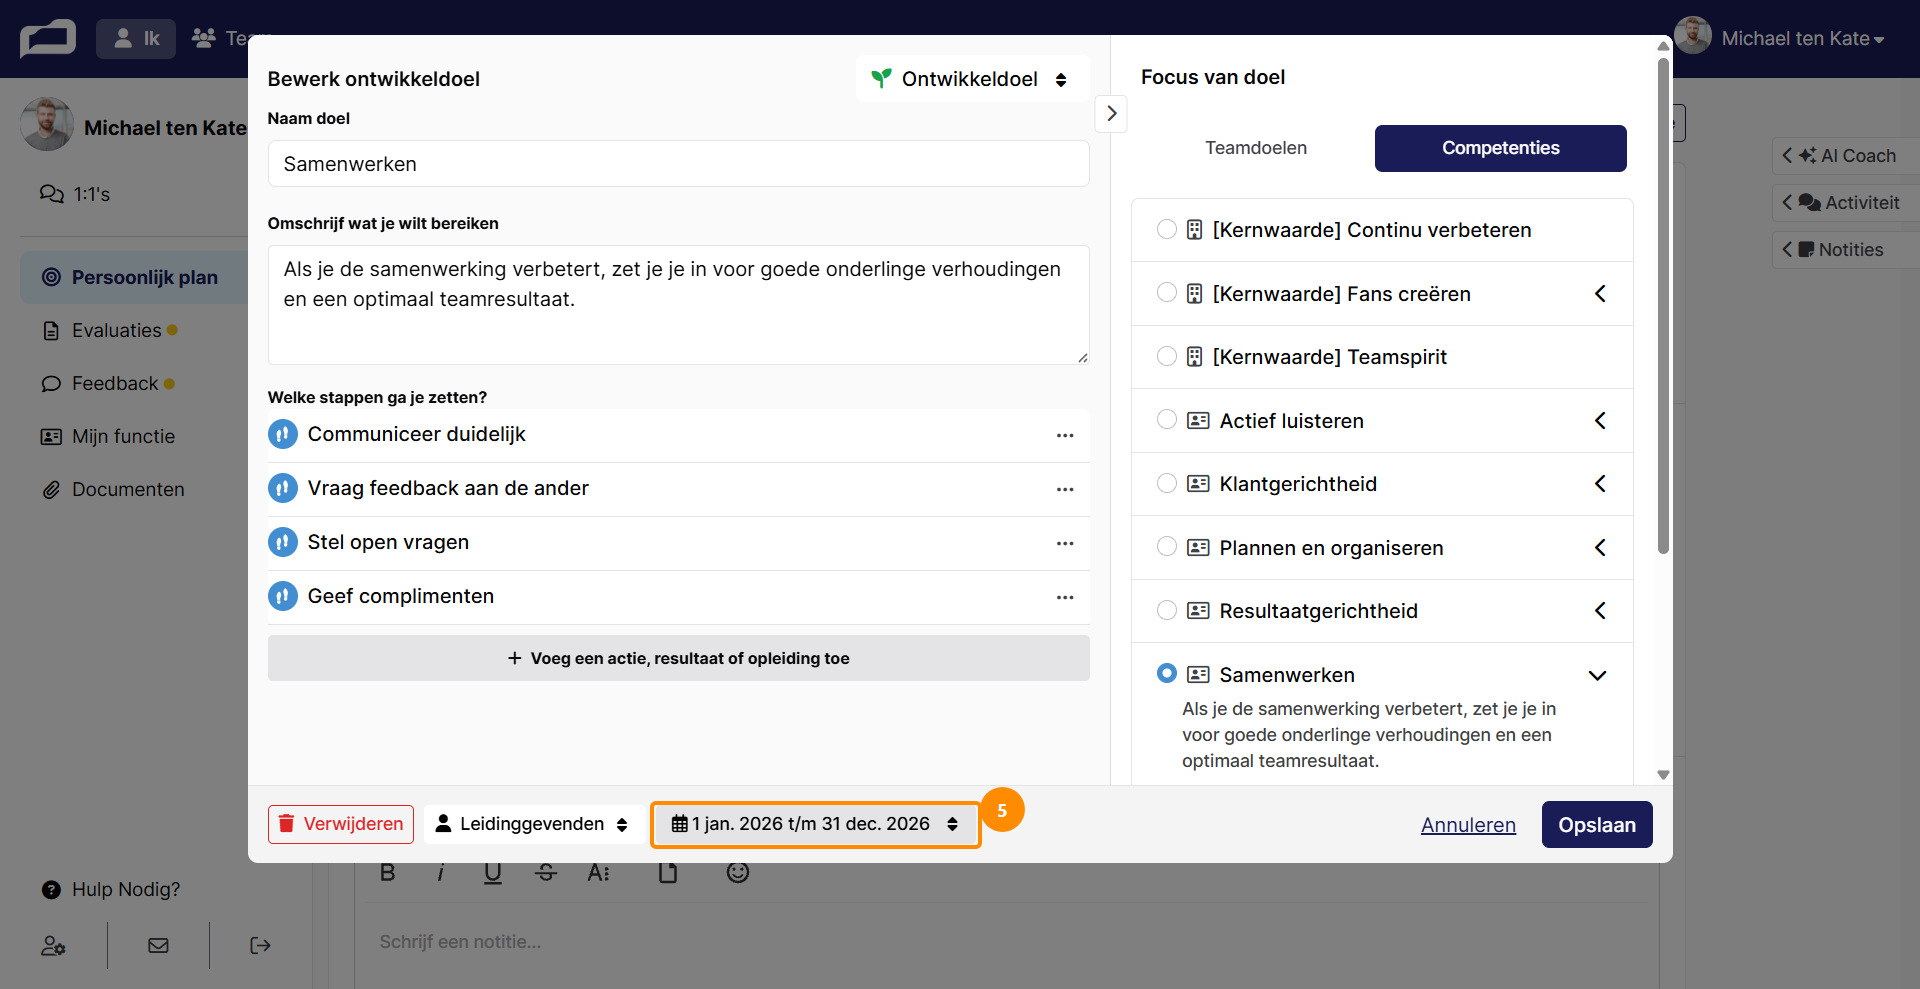This screenshot has width=1920, height=989.
Task: Switch to the Teamdoelen tab
Action: 1256,148
